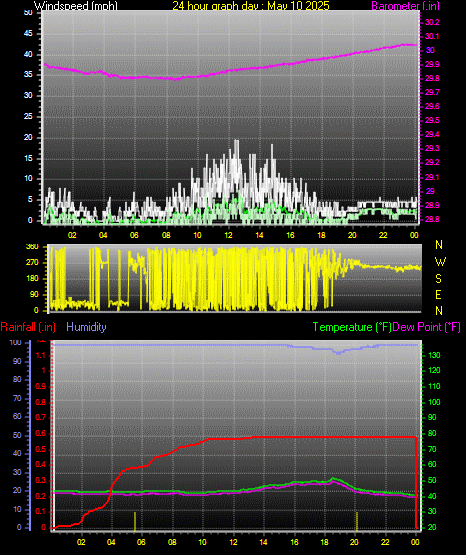
Task: Click the W compass label
Action: tap(440, 262)
